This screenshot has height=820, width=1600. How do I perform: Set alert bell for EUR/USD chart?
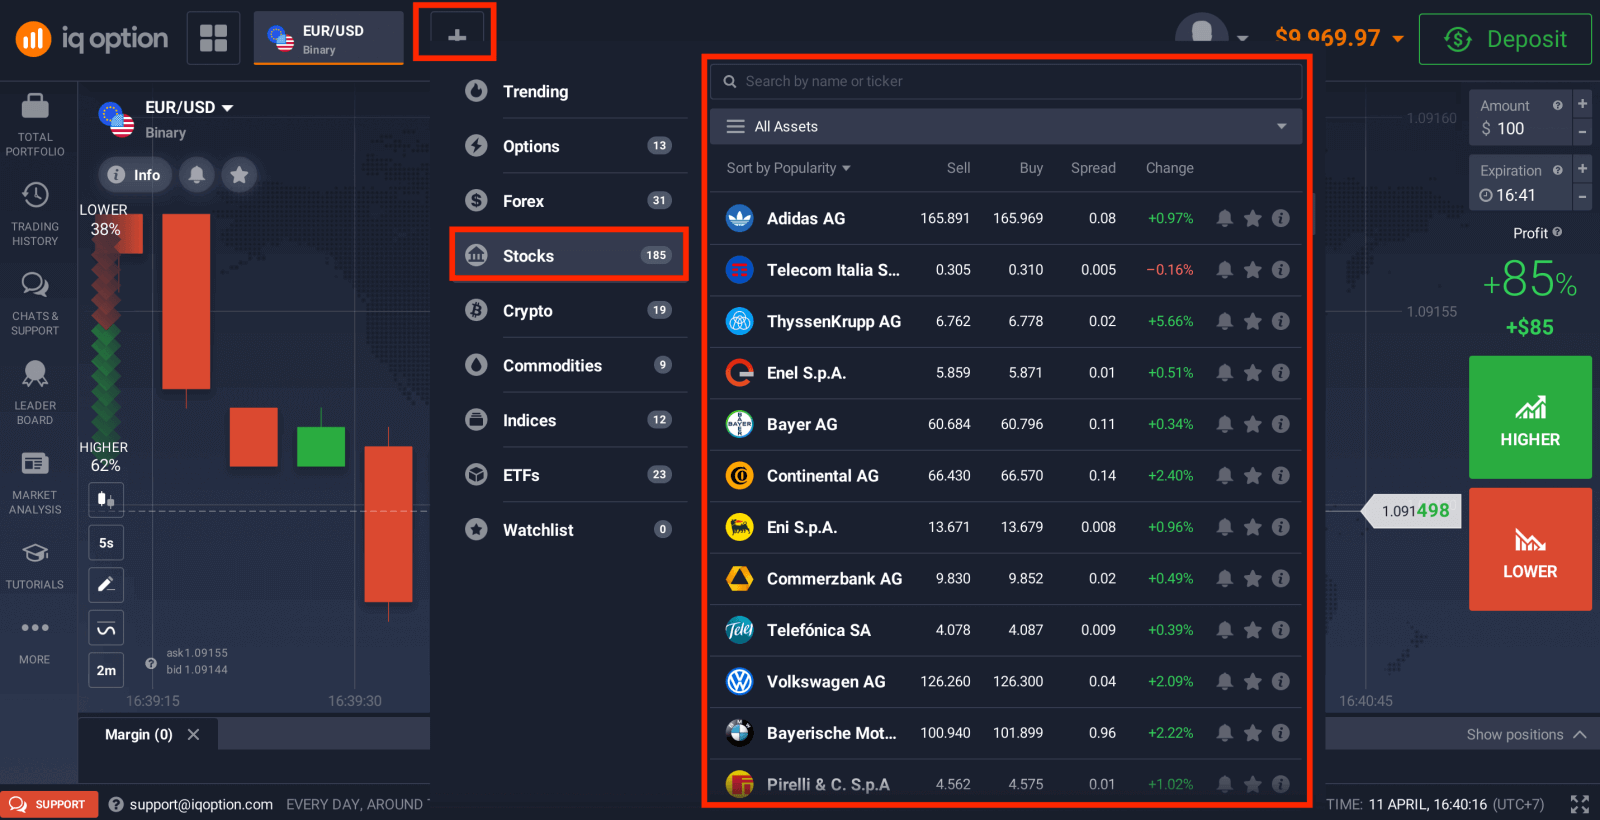coord(197,174)
